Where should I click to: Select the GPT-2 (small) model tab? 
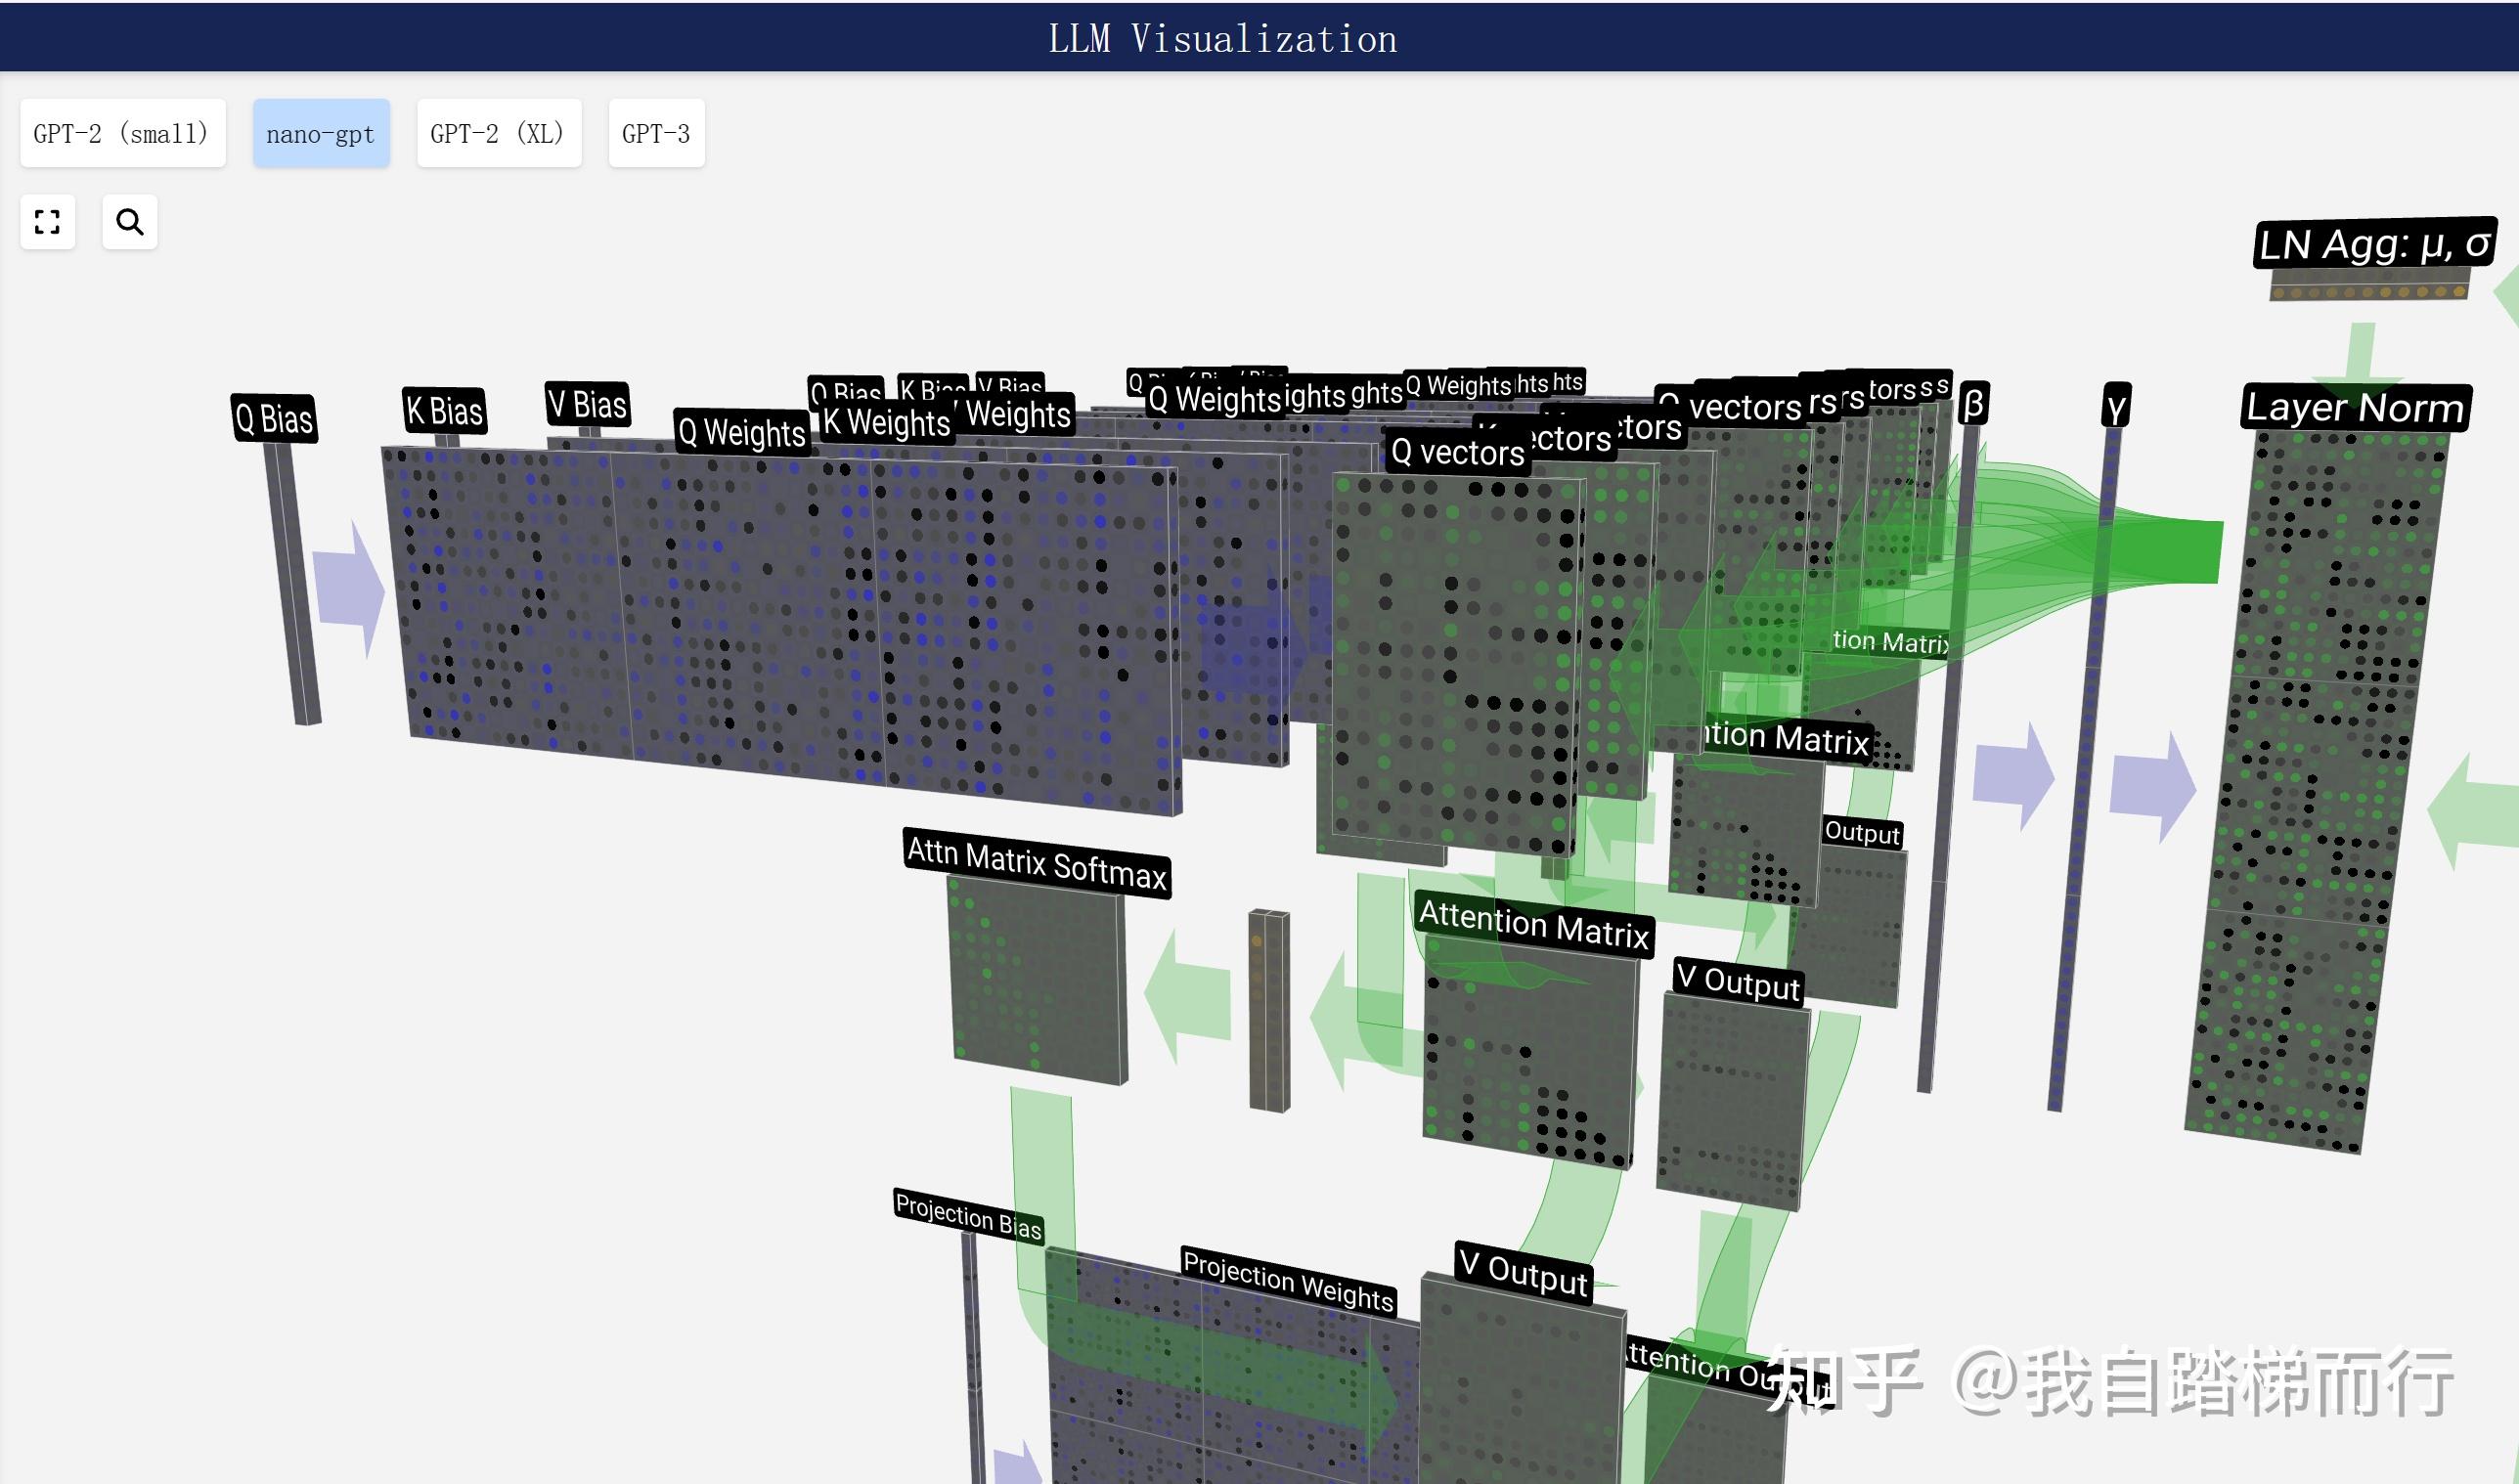pos(122,133)
